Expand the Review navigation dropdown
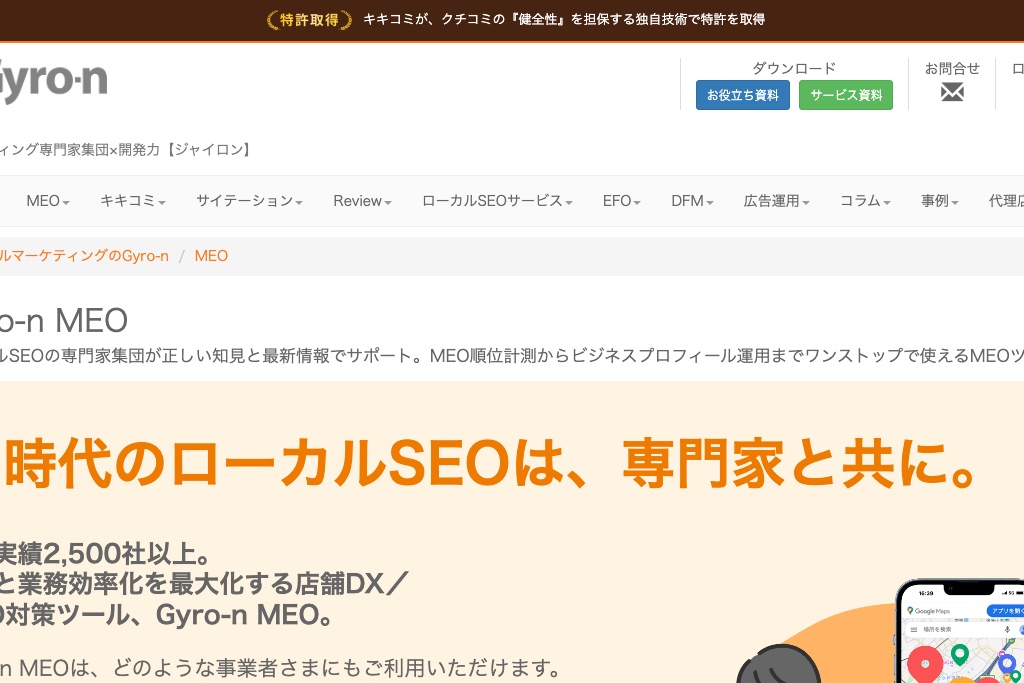Screen dimensions: 1024x683 point(362,201)
